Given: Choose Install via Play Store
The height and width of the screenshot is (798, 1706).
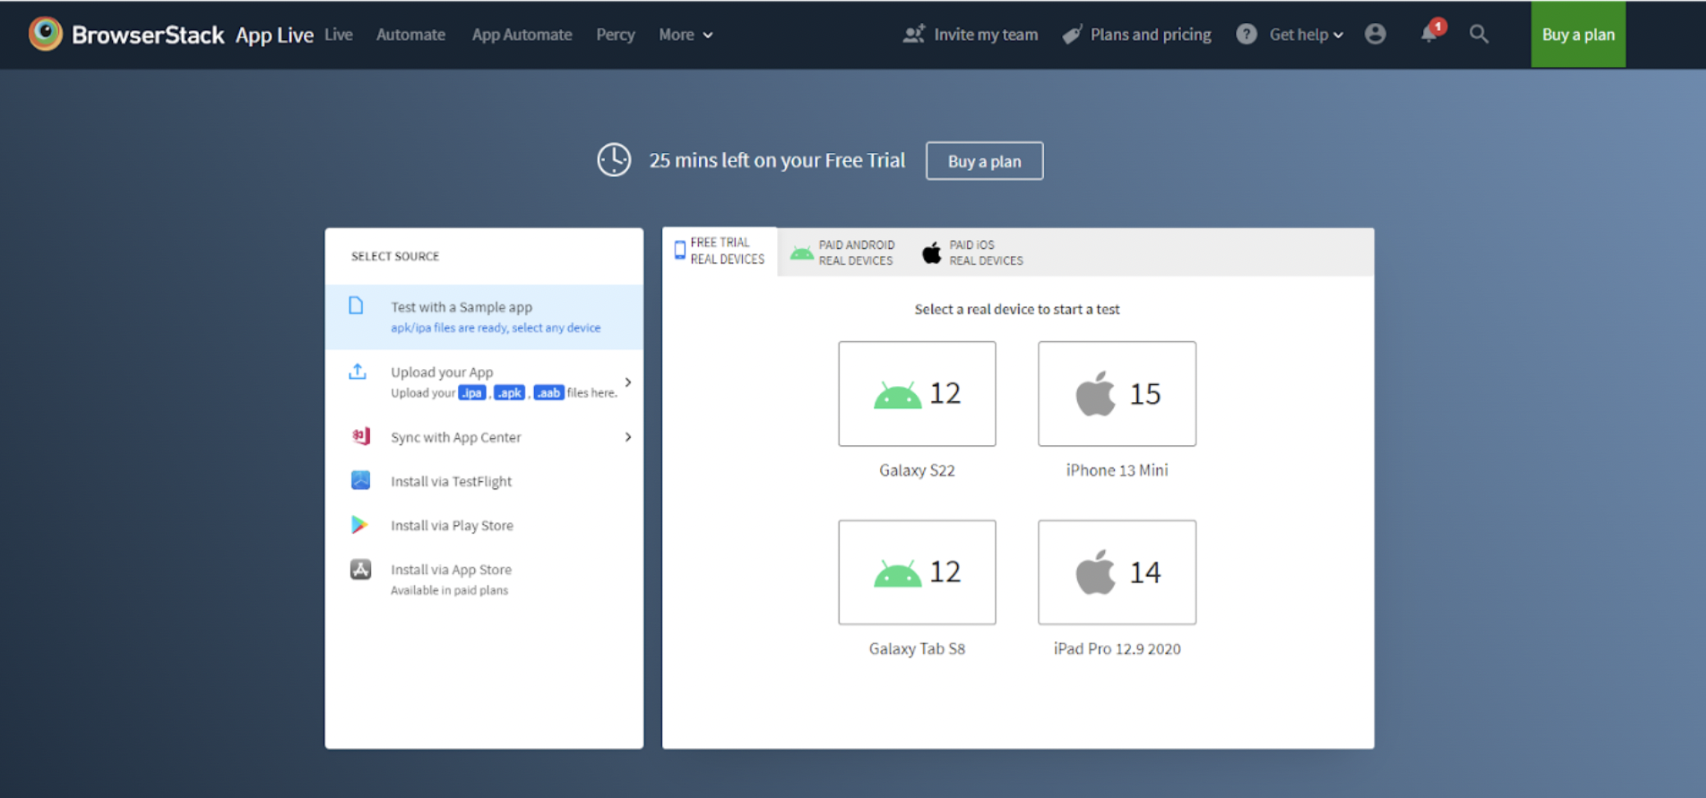Looking at the screenshot, I should click(451, 525).
